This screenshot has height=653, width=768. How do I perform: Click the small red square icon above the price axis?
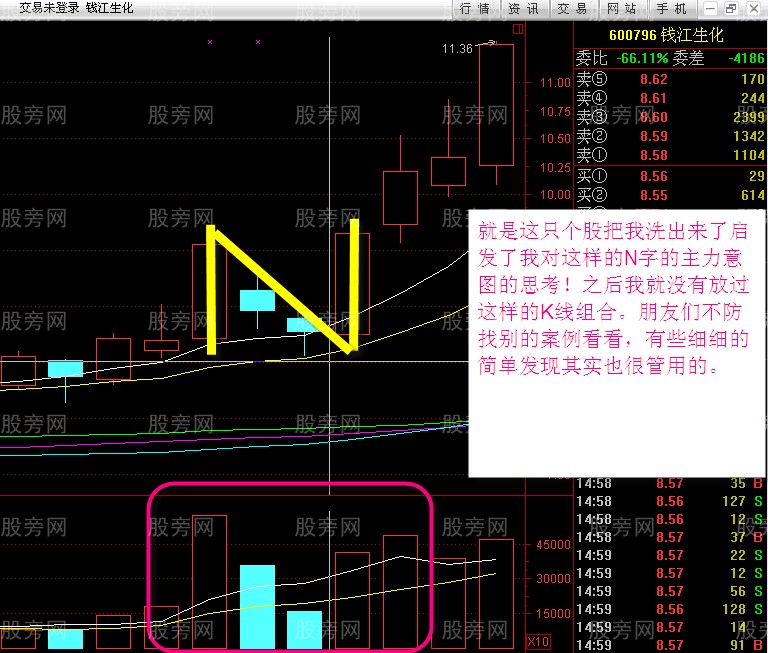pyautogui.click(x=518, y=29)
